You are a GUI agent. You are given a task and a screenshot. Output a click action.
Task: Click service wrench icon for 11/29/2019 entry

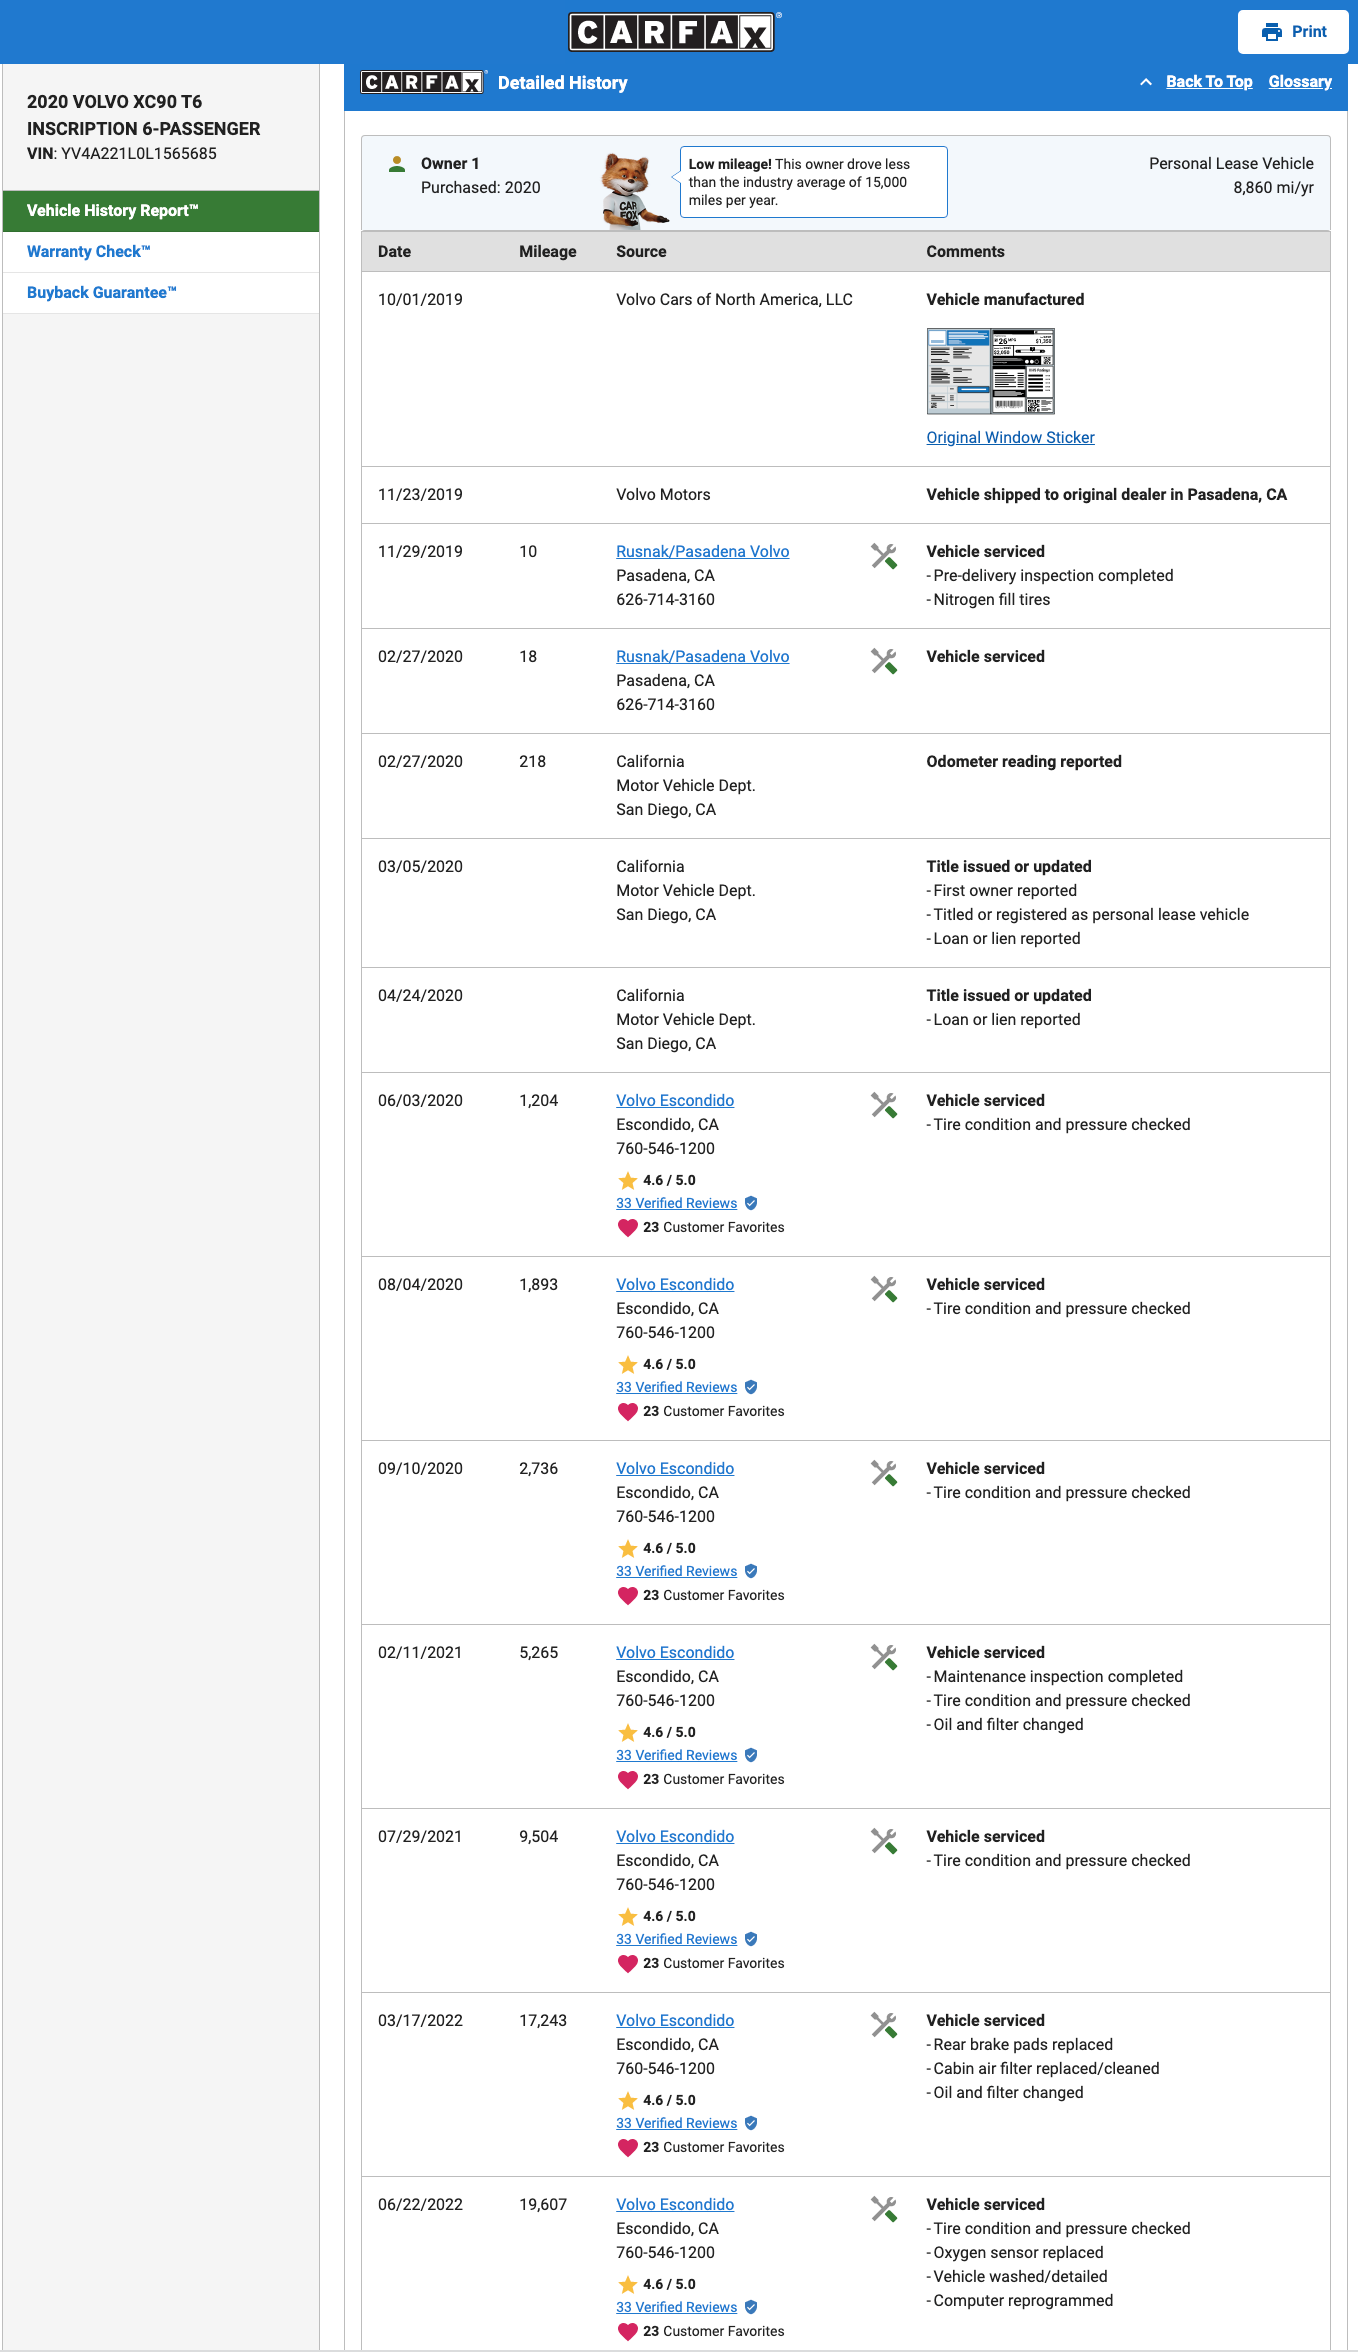pyautogui.click(x=883, y=556)
